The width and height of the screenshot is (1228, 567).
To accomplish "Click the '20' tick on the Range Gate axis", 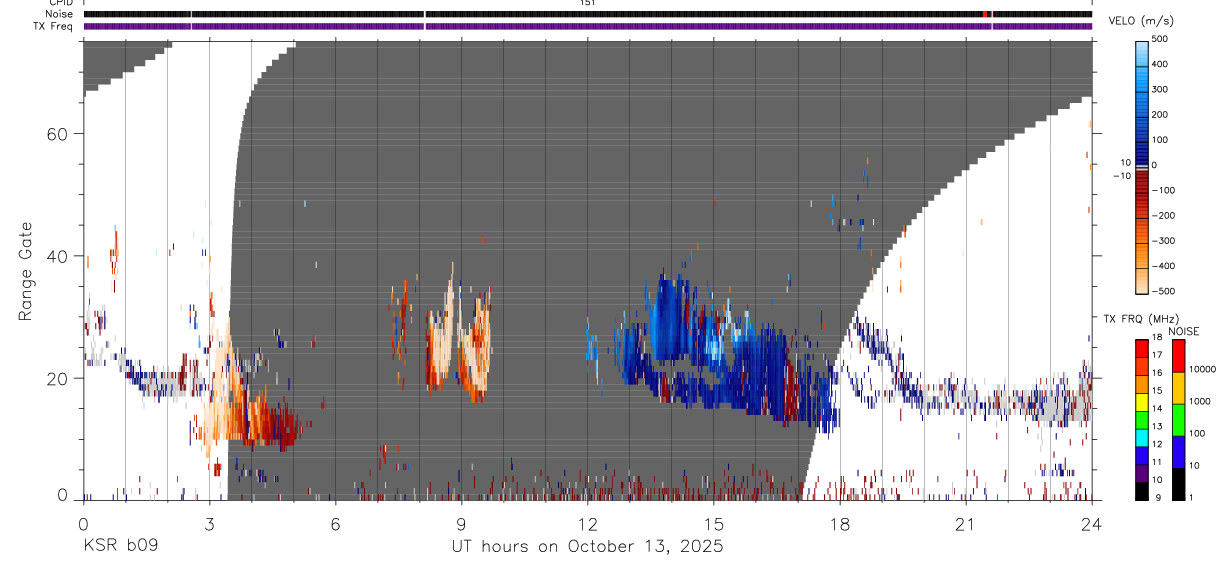I will 58,378.
